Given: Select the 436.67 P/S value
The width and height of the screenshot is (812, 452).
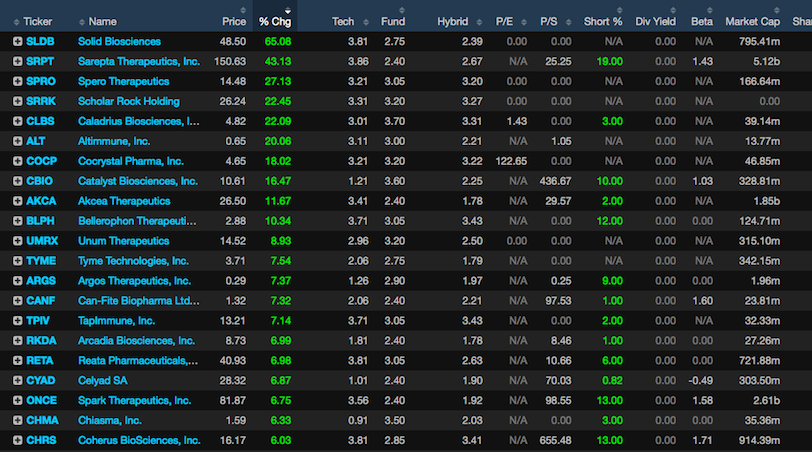Looking at the screenshot, I should click(x=555, y=181).
